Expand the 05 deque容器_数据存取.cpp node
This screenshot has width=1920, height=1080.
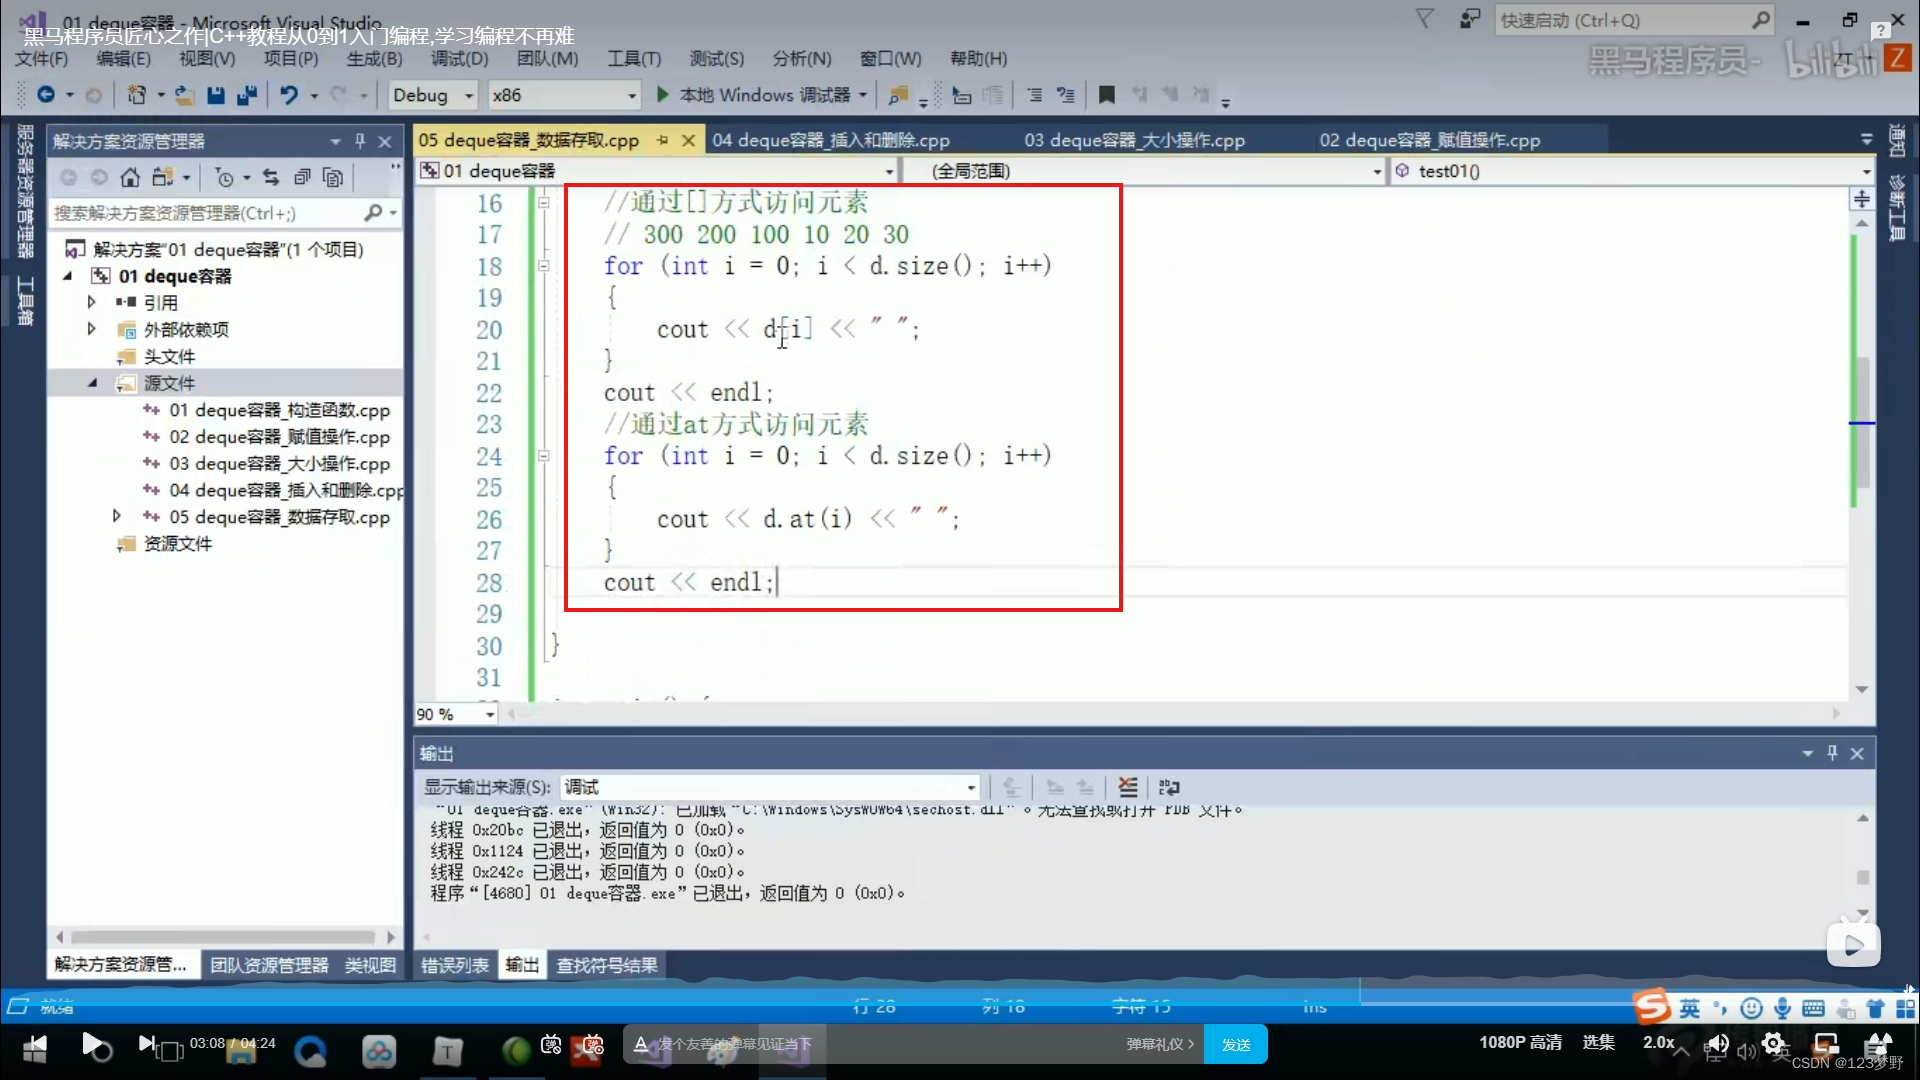[117, 517]
